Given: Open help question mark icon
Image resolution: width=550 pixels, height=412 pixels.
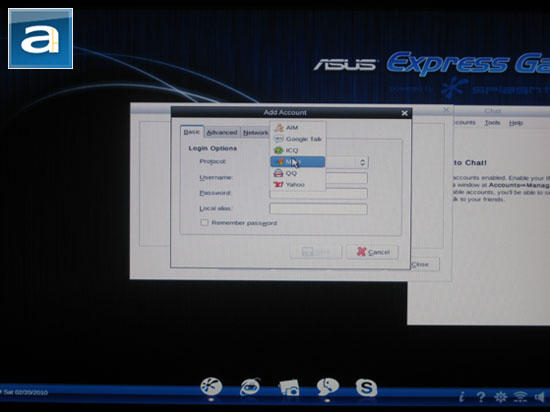Looking at the screenshot, I should [481, 397].
